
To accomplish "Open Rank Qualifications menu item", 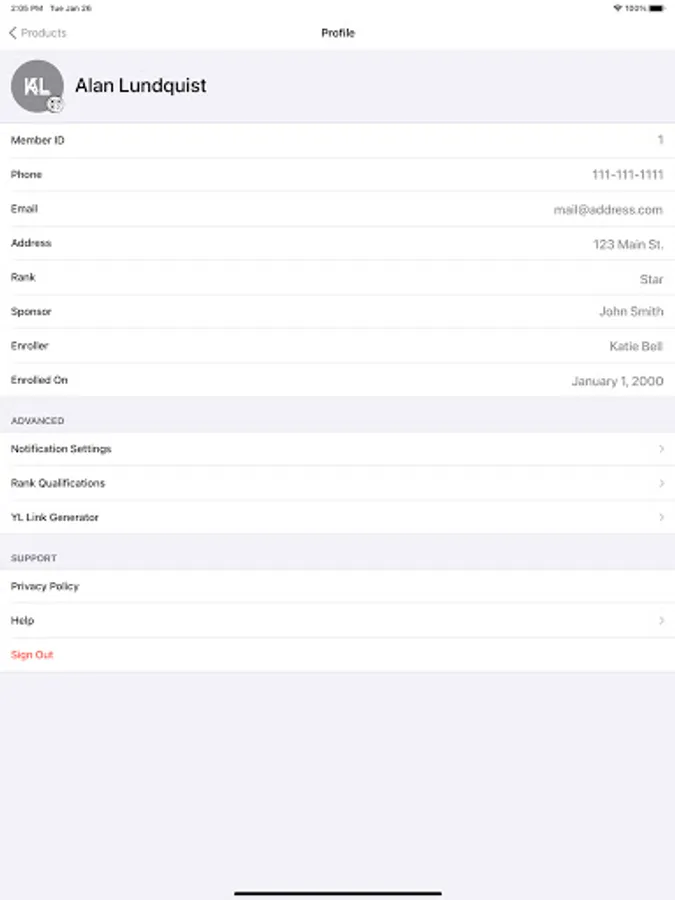I will point(338,483).
